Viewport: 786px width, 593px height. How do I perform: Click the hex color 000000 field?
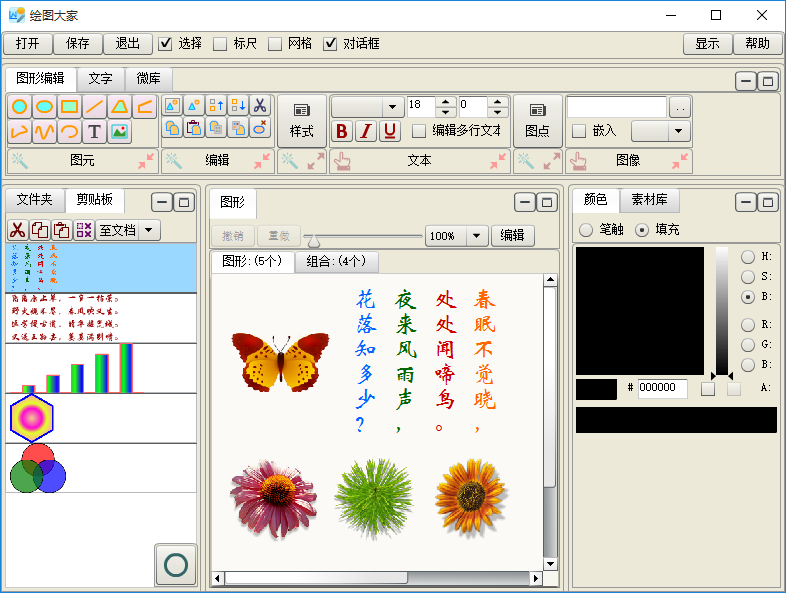(x=662, y=388)
